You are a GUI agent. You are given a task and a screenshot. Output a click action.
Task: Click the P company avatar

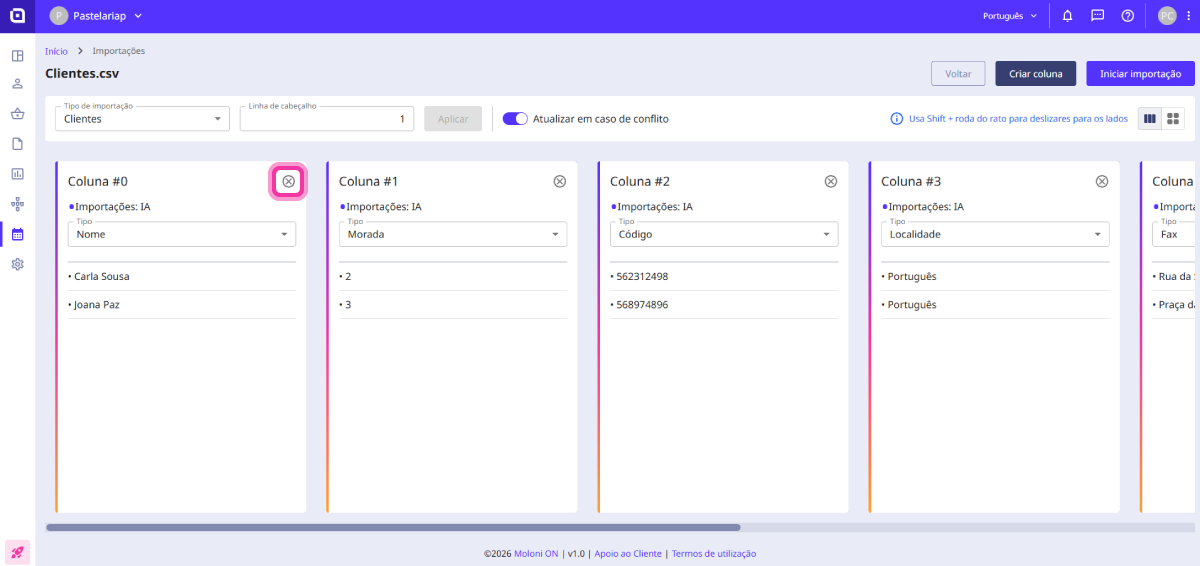click(x=59, y=16)
